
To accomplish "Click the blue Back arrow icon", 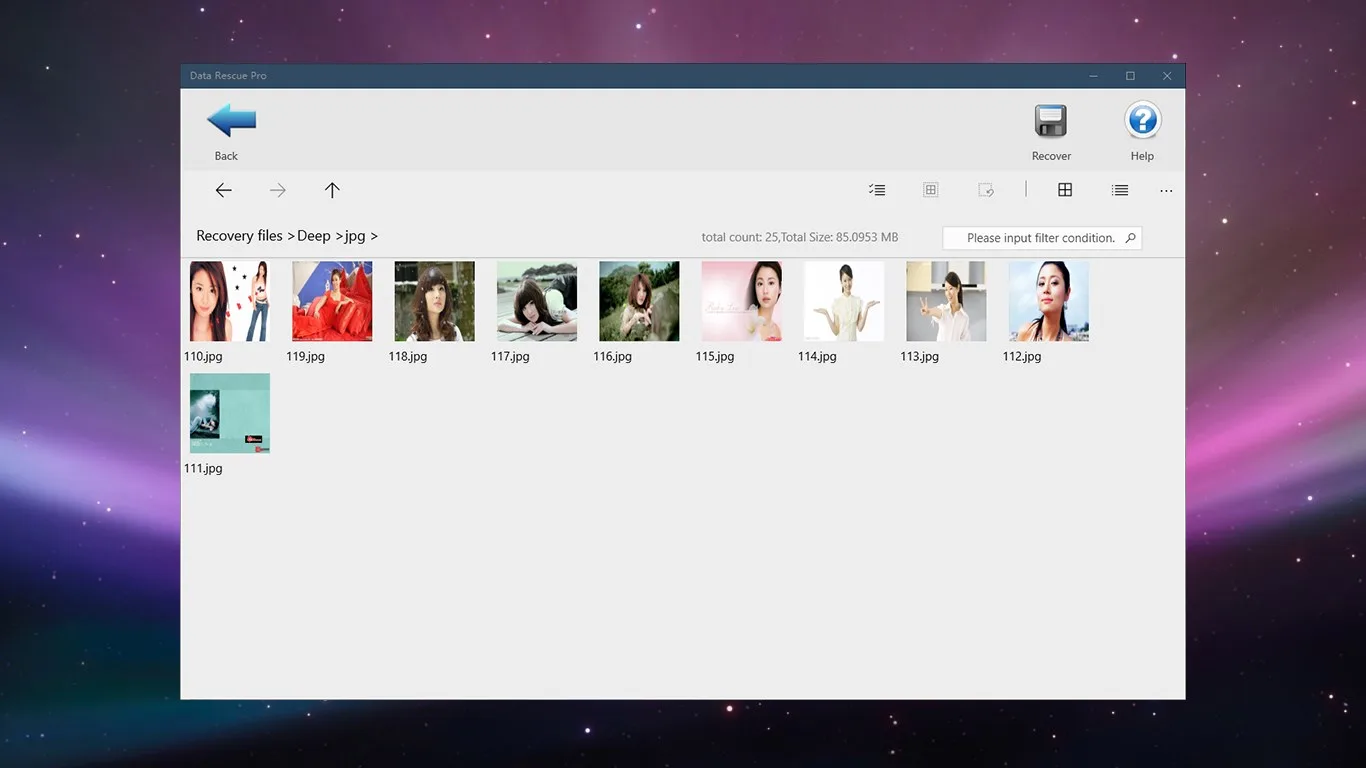I will [x=231, y=120].
